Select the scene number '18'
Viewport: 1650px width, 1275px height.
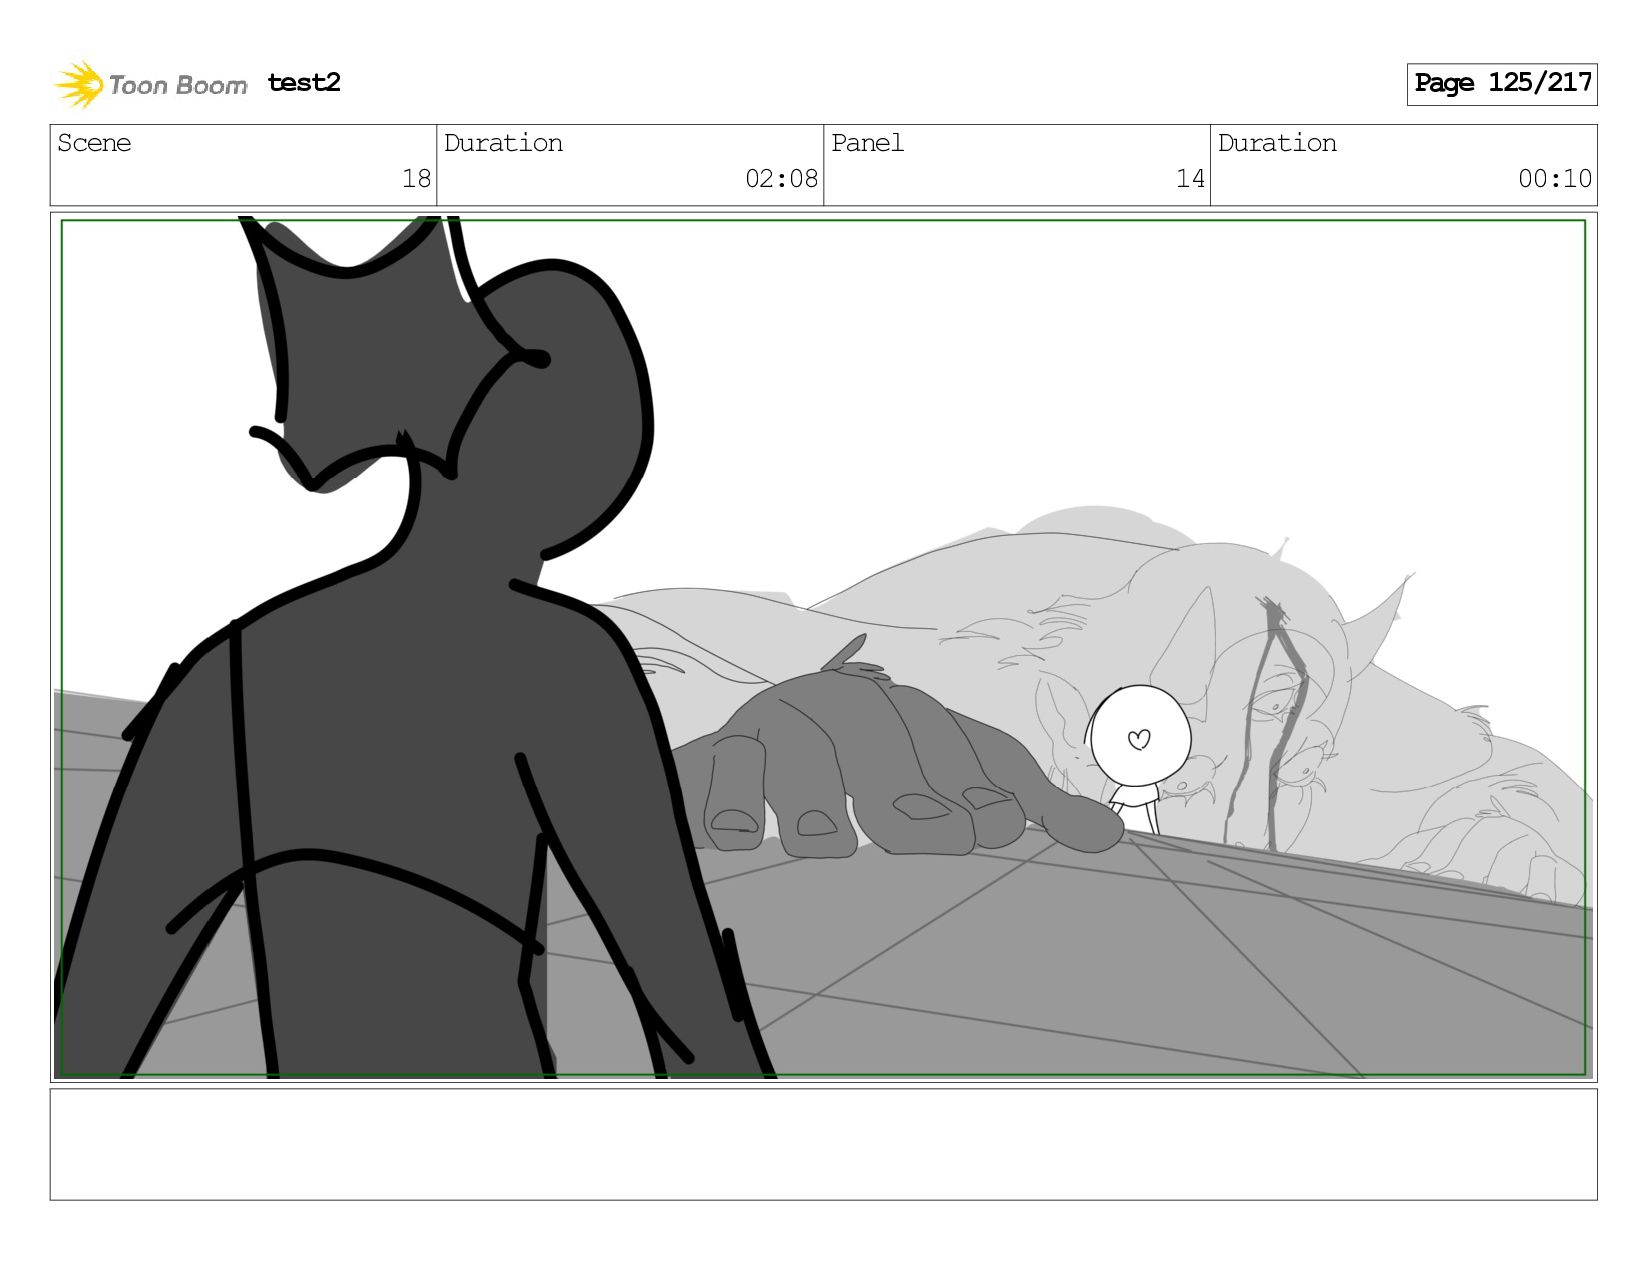(x=416, y=179)
